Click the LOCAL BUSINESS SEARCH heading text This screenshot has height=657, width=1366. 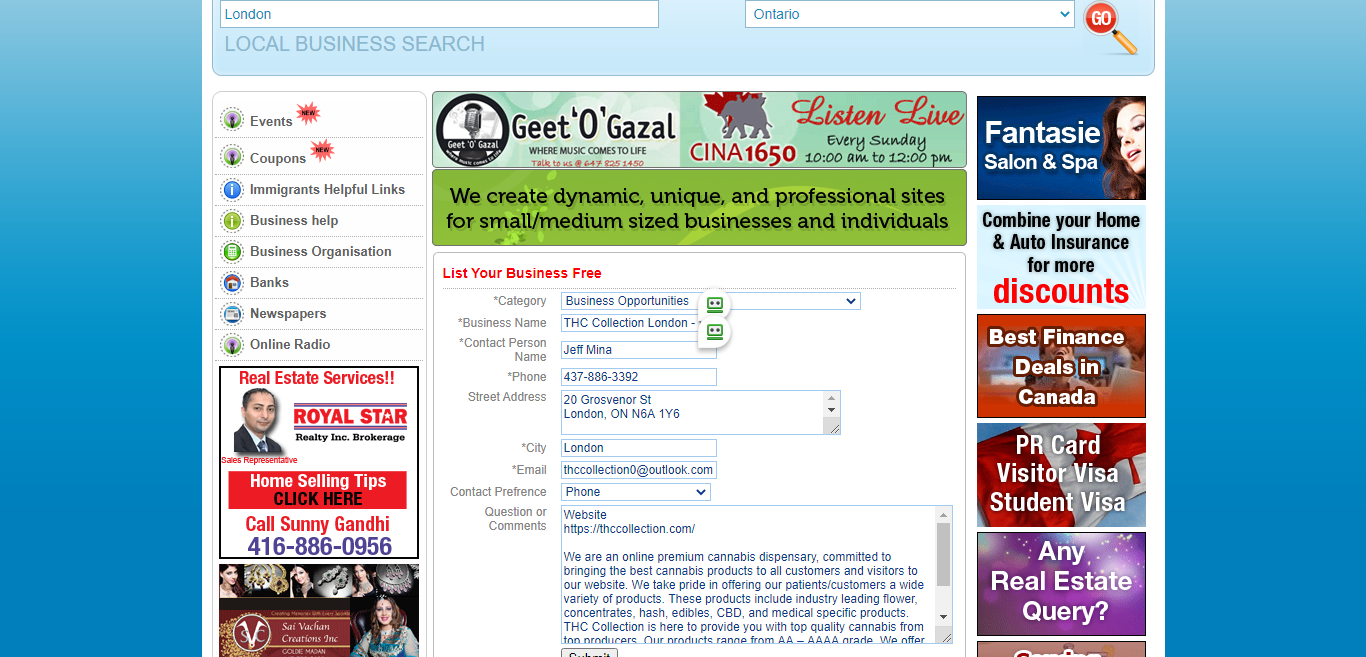(x=355, y=44)
